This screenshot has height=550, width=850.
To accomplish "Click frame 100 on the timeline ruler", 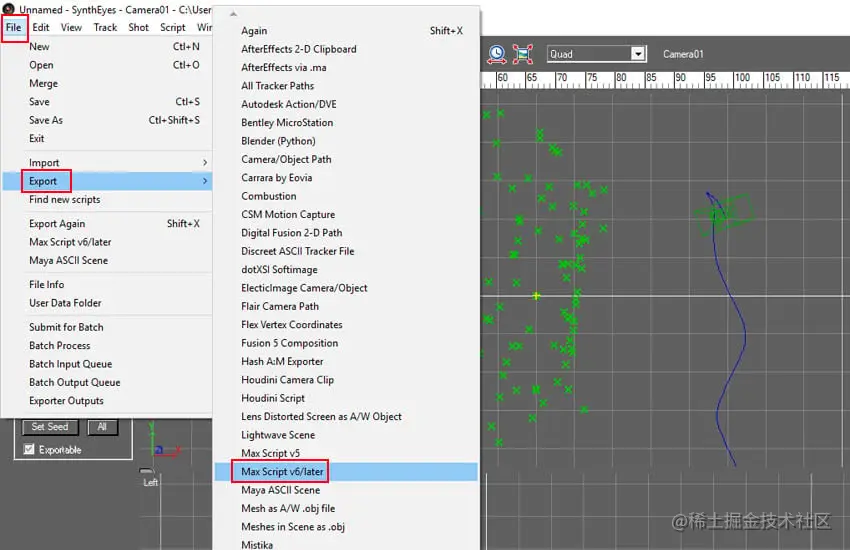I will pos(742,79).
